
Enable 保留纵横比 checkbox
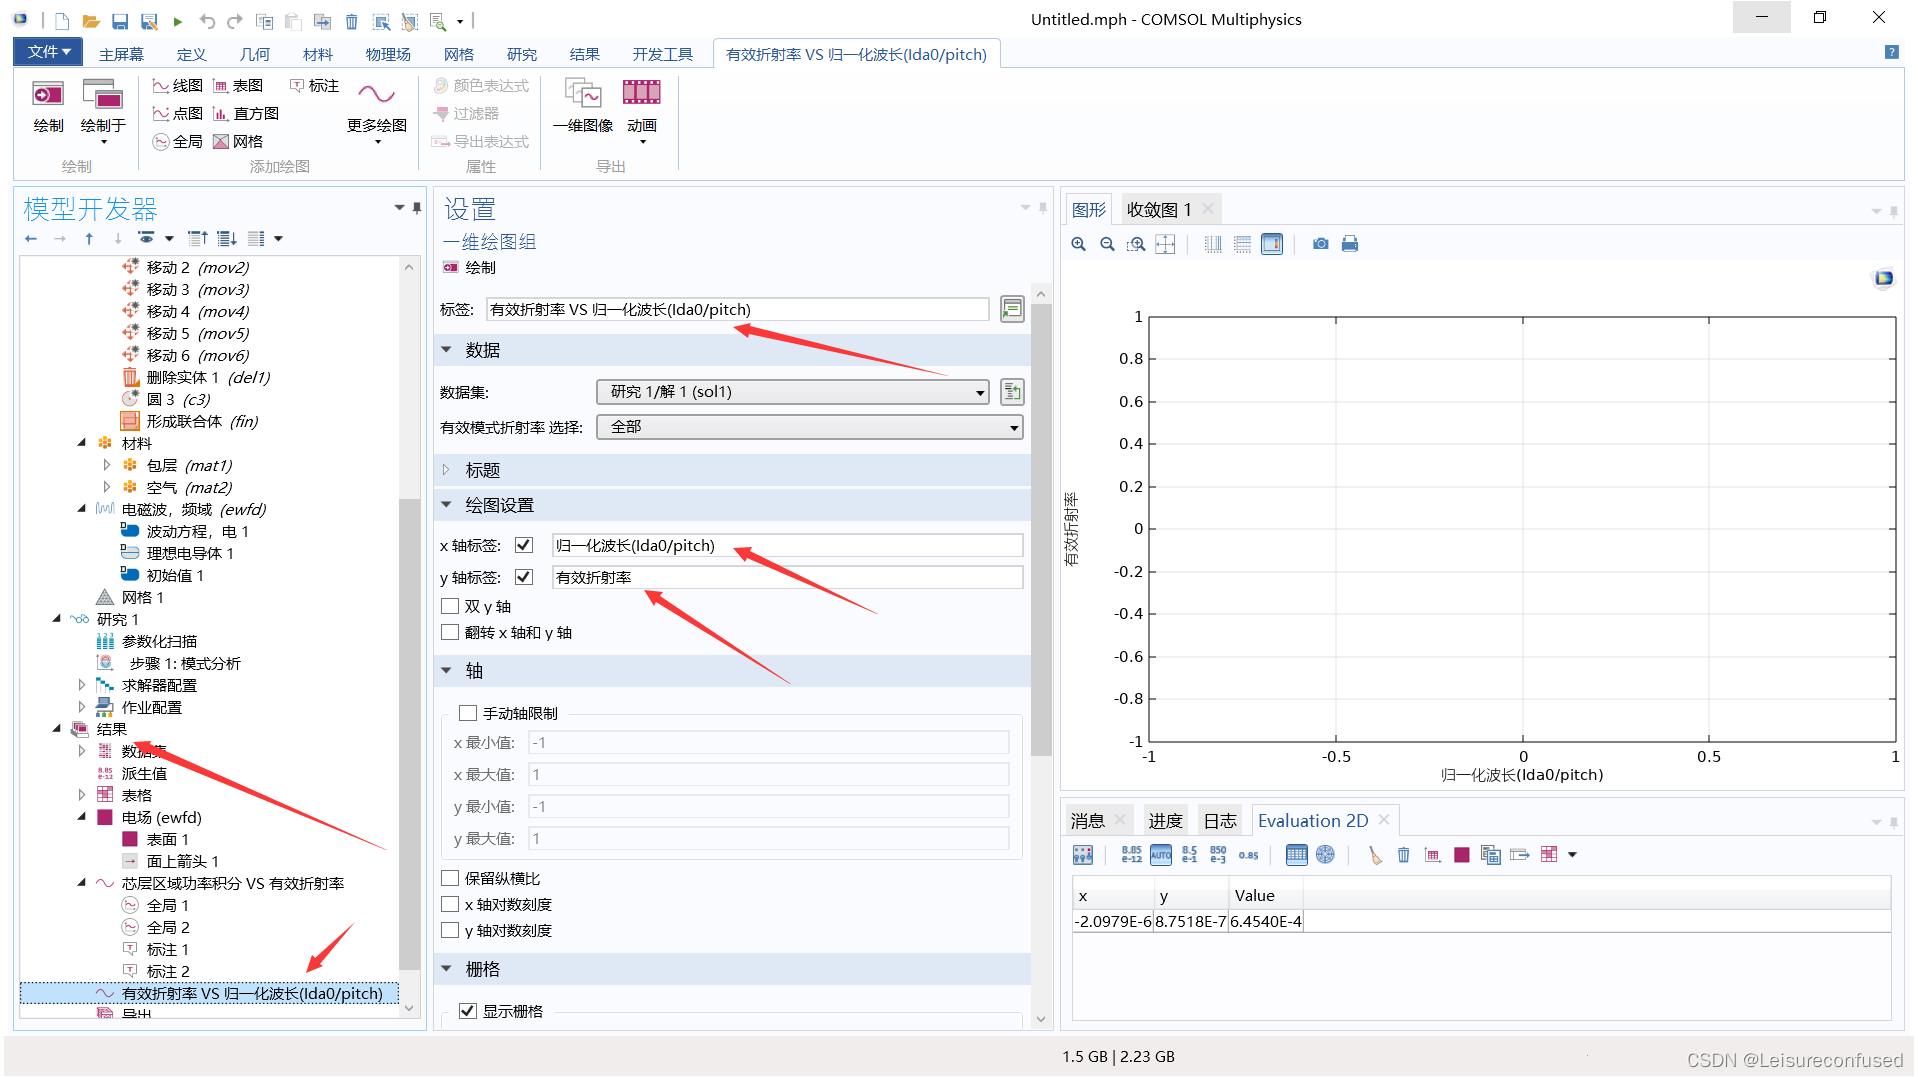tap(450, 879)
